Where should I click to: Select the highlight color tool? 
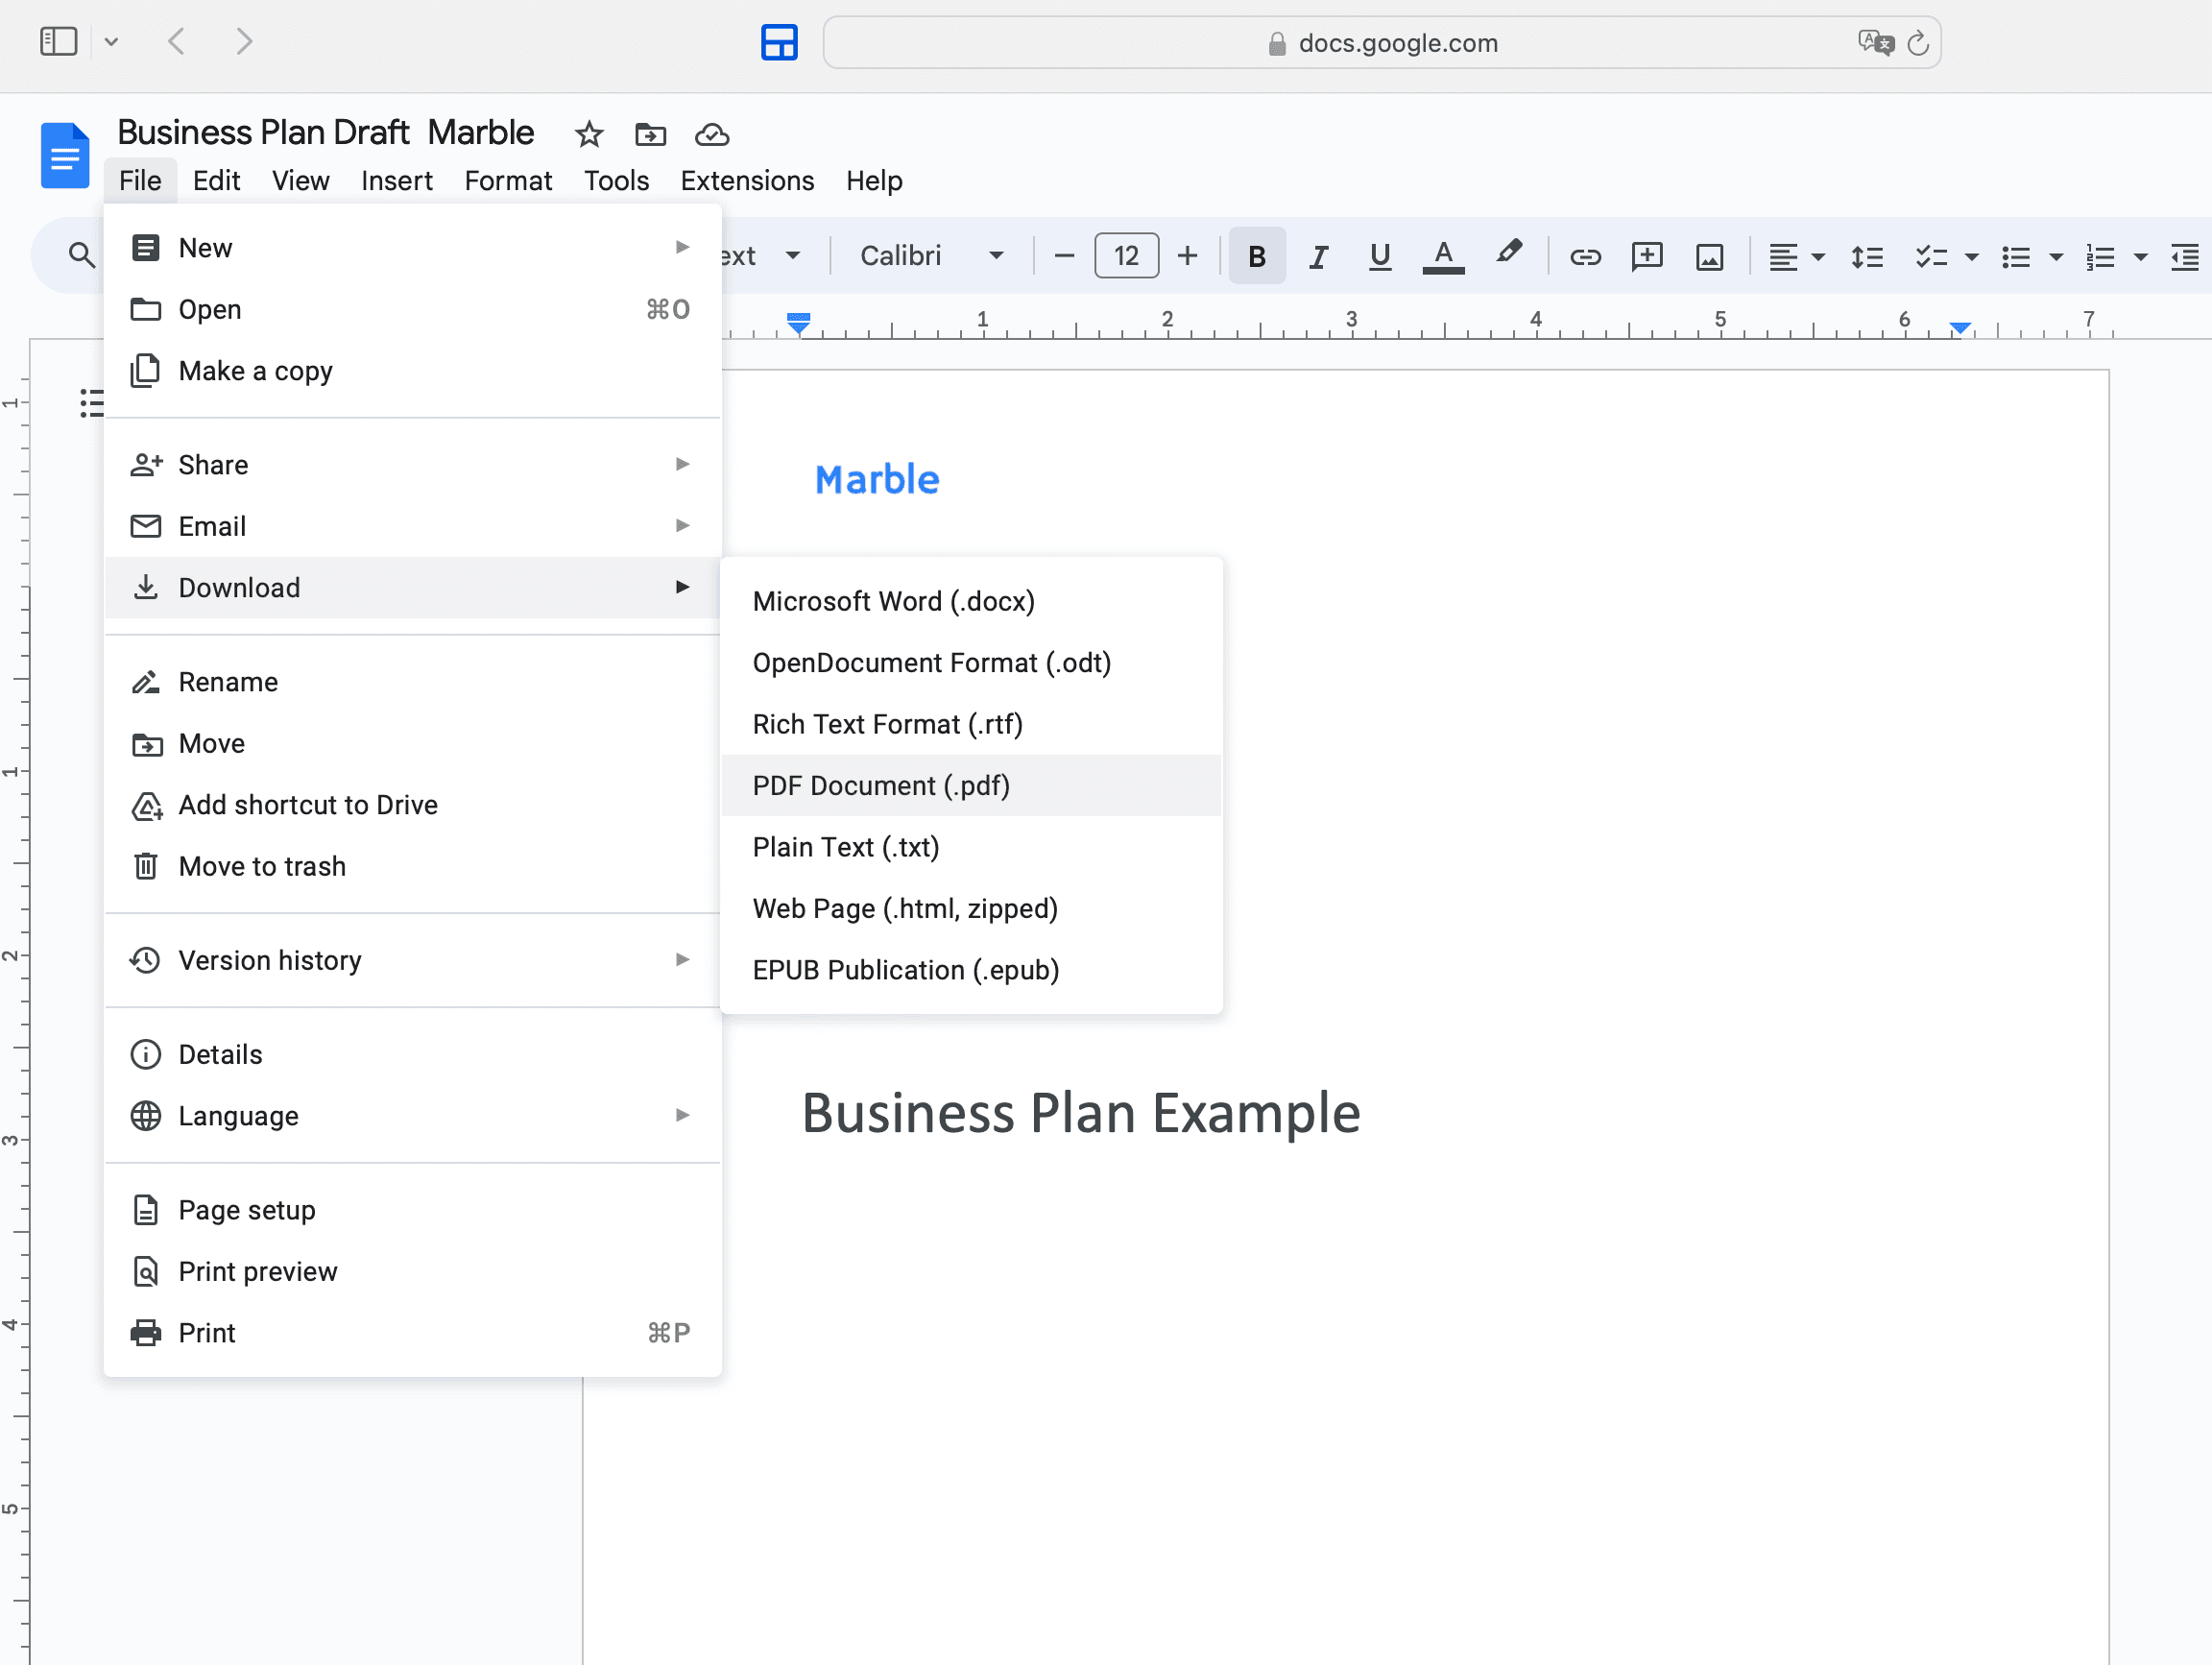coord(1509,256)
